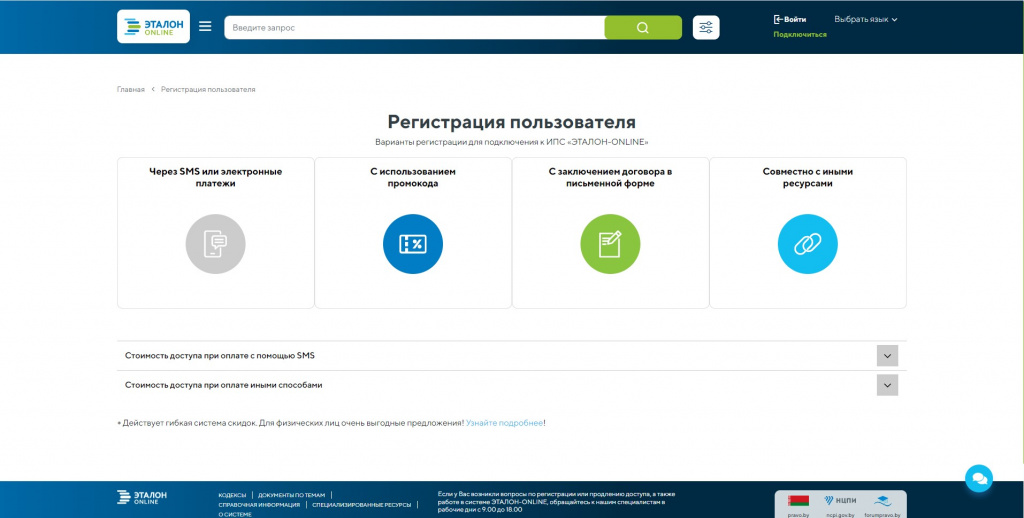Open the search filter settings icon
Screen dimensions: 1024x518
(706, 27)
